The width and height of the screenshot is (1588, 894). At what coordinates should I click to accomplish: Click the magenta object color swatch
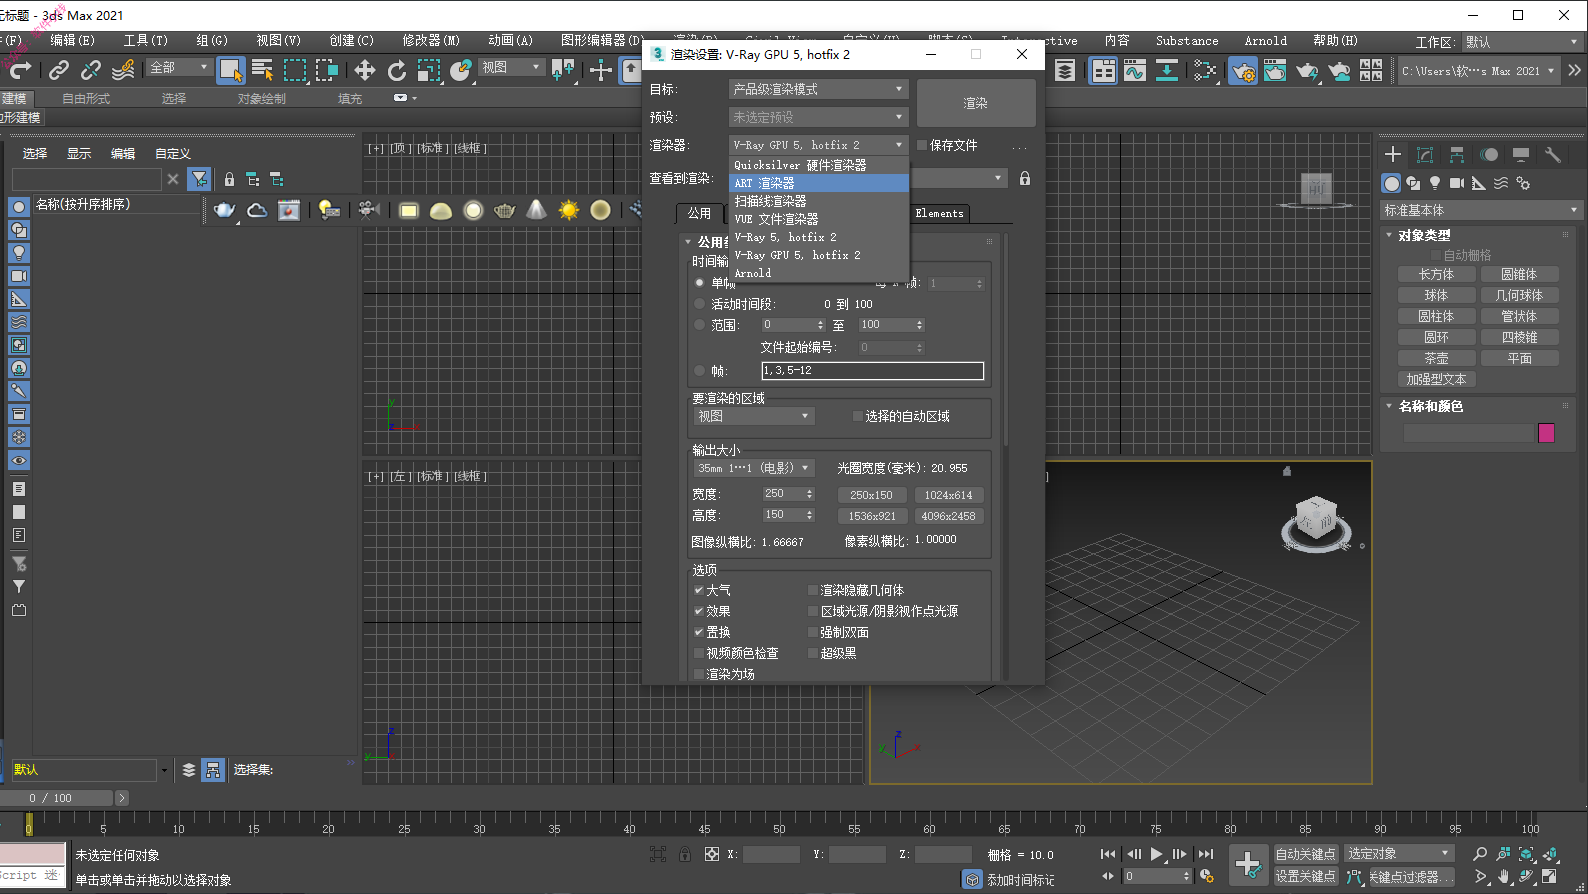coord(1546,433)
